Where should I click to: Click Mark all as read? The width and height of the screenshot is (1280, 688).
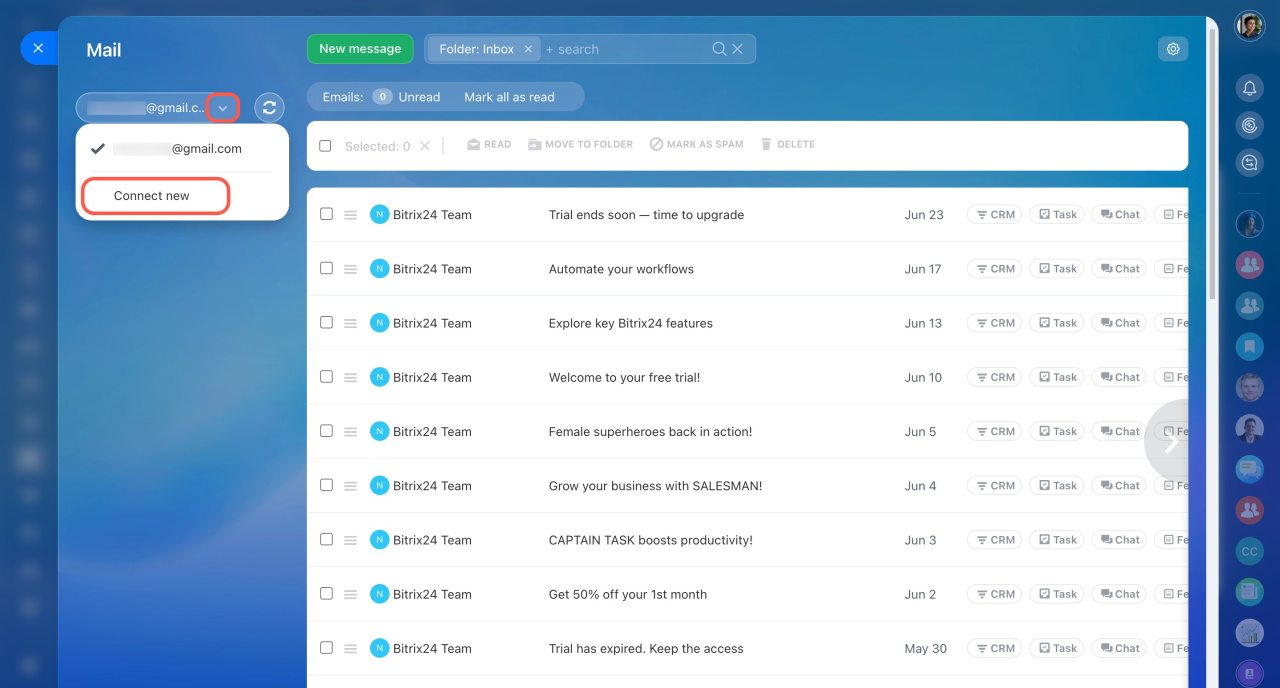pos(509,97)
